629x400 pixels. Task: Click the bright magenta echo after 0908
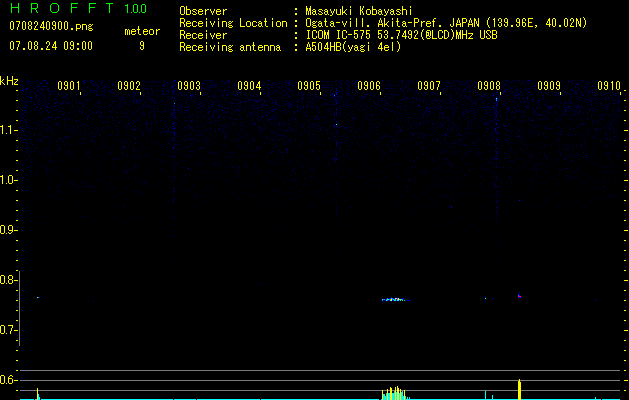[519, 296]
